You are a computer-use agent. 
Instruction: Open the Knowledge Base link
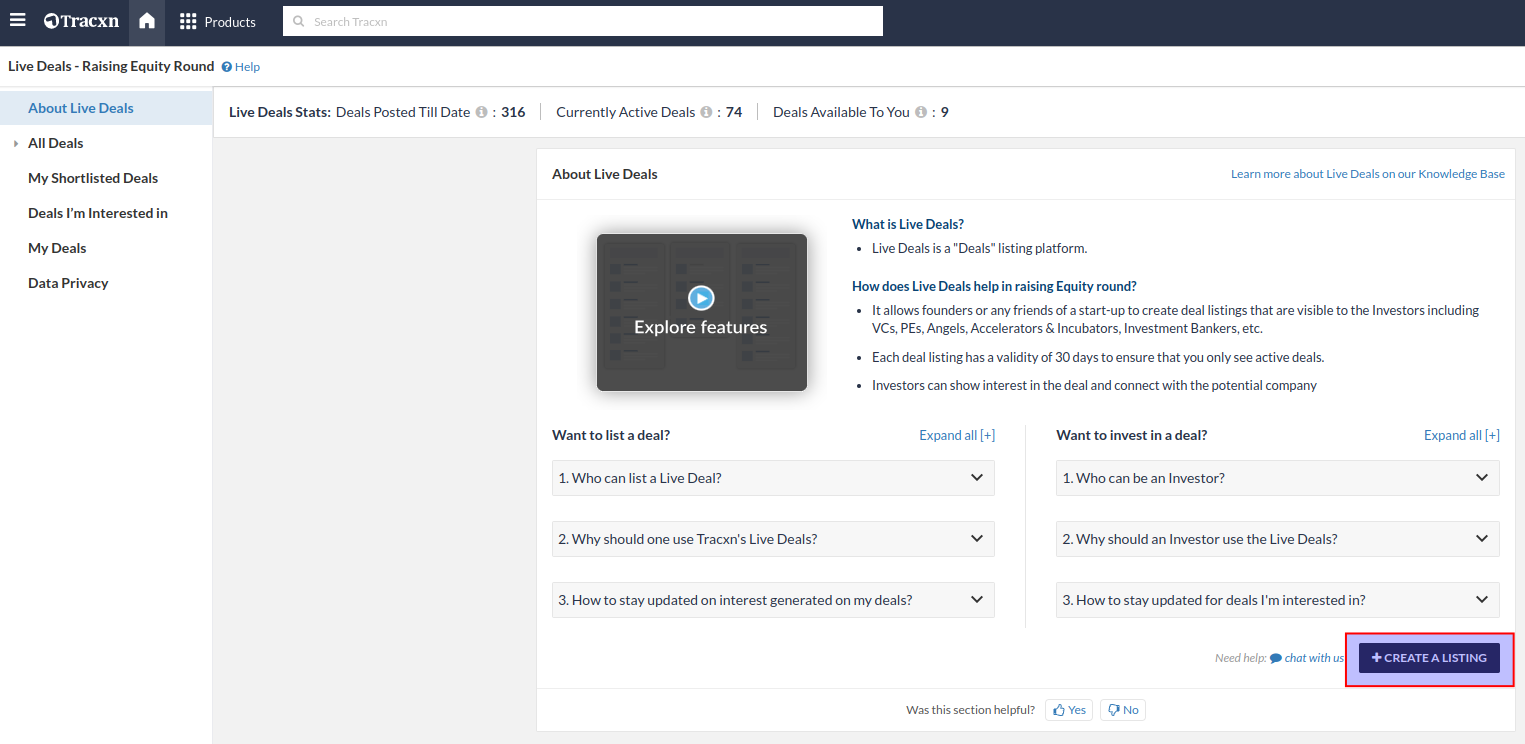click(x=1367, y=174)
